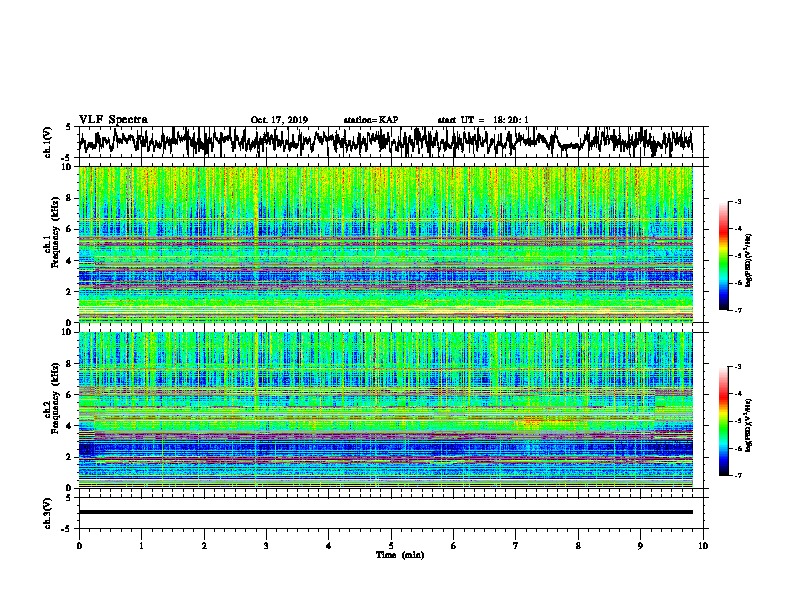Click the ch.2 color bar "log(PSD)" label

(749, 425)
